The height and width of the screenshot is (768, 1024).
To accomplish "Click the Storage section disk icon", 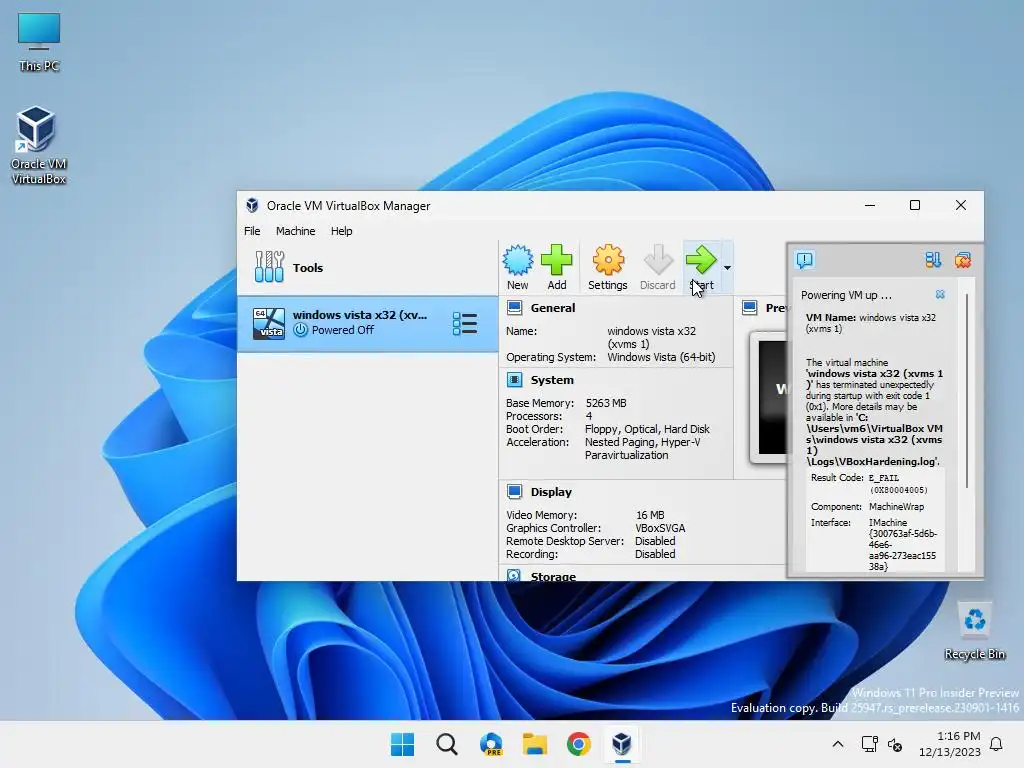I will (515, 575).
